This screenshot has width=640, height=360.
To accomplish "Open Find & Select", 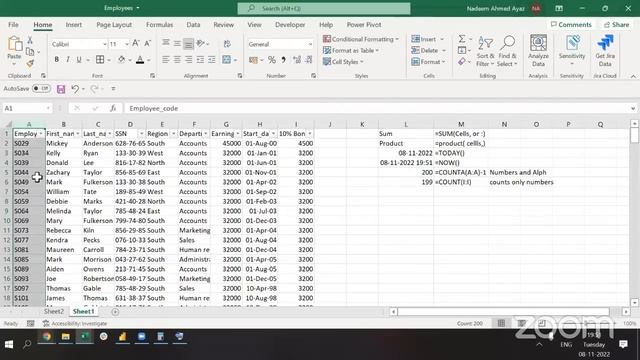I will [507, 51].
